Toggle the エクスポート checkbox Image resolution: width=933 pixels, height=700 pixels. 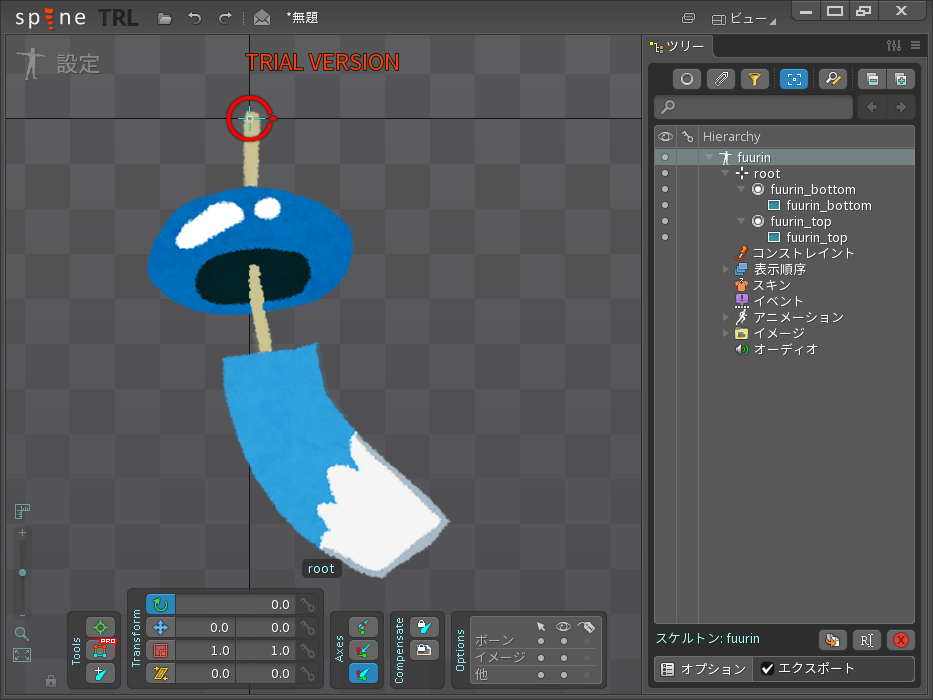coord(768,669)
